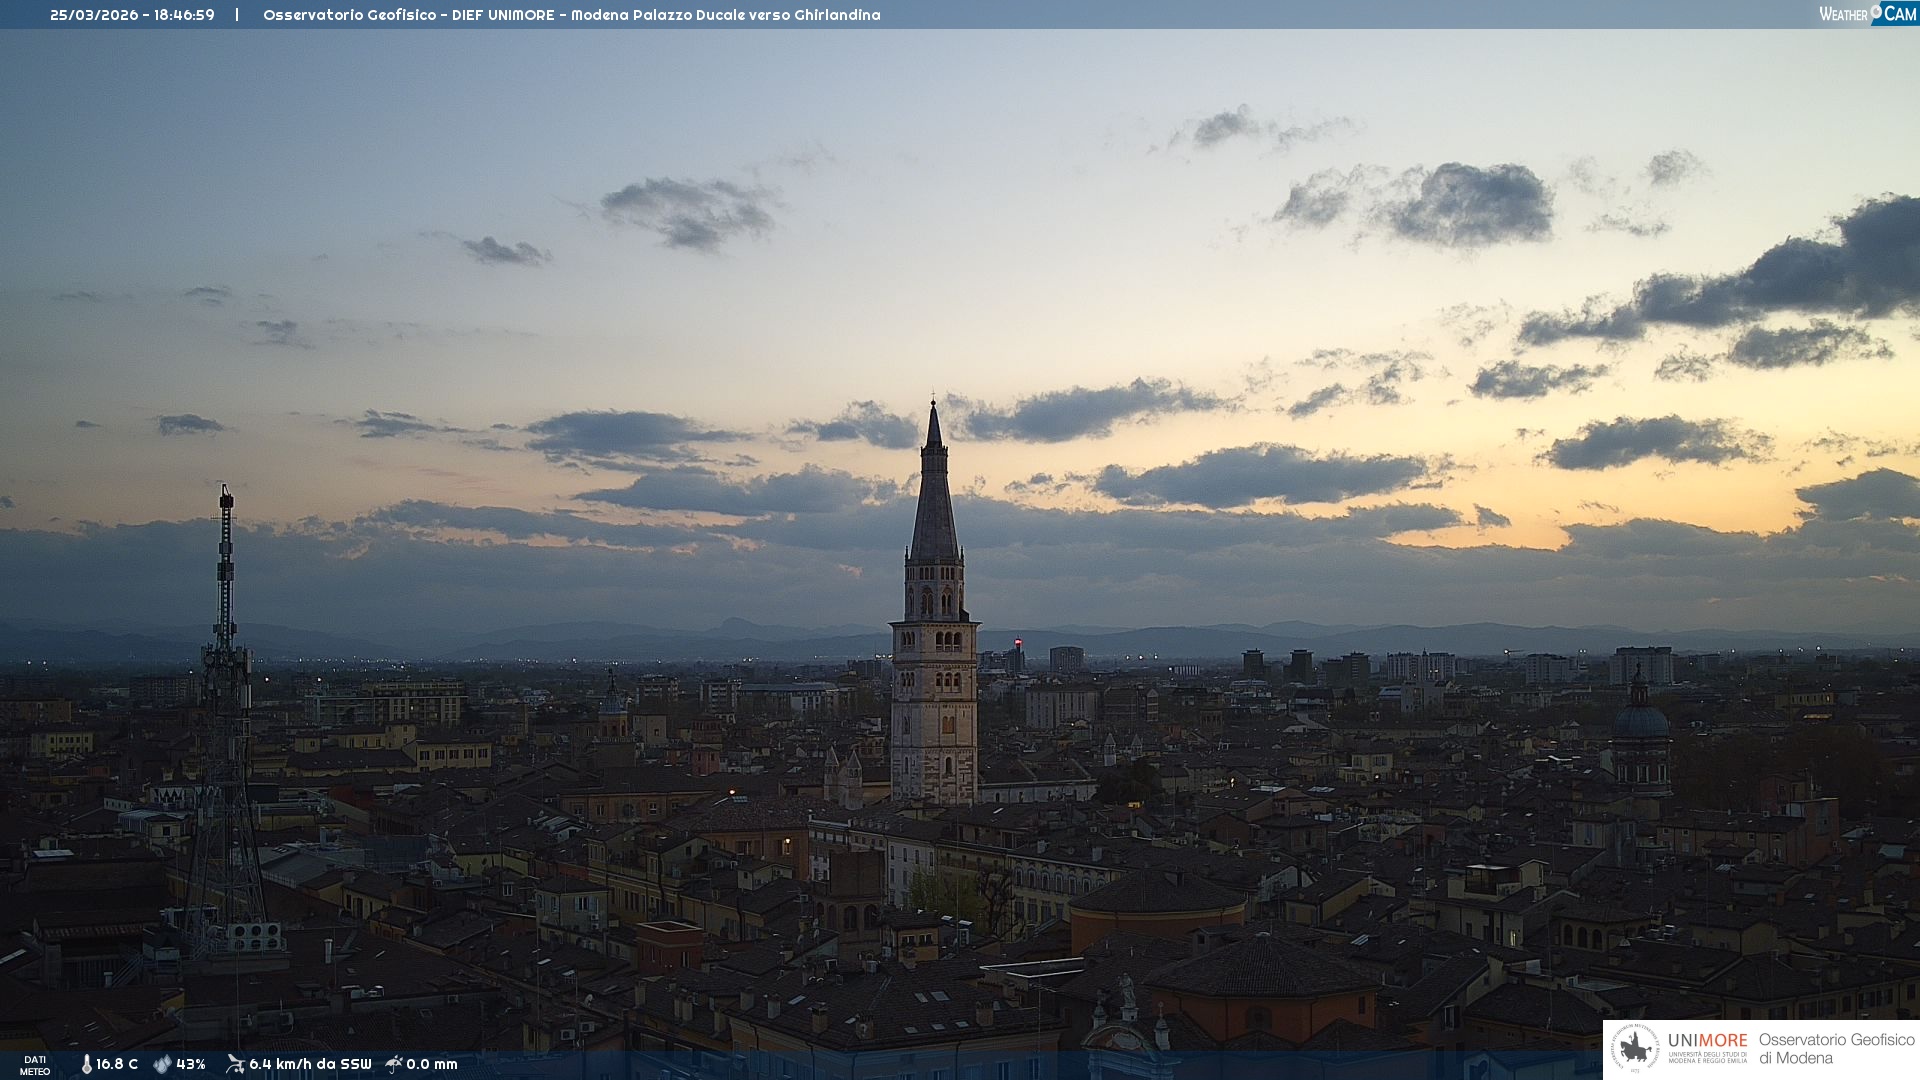Click the WeatherCam logo in top corner
Viewport: 1920px width, 1080px height.
(x=1867, y=13)
